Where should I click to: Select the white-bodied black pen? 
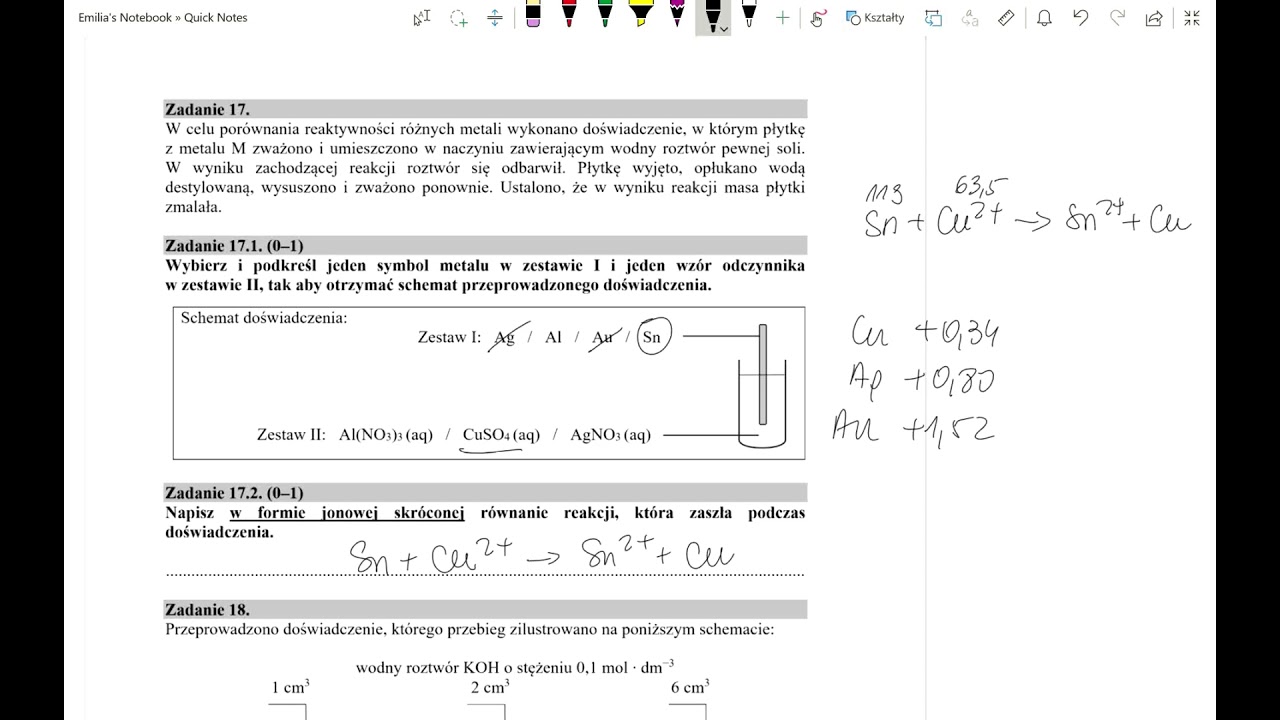tap(749, 16)
